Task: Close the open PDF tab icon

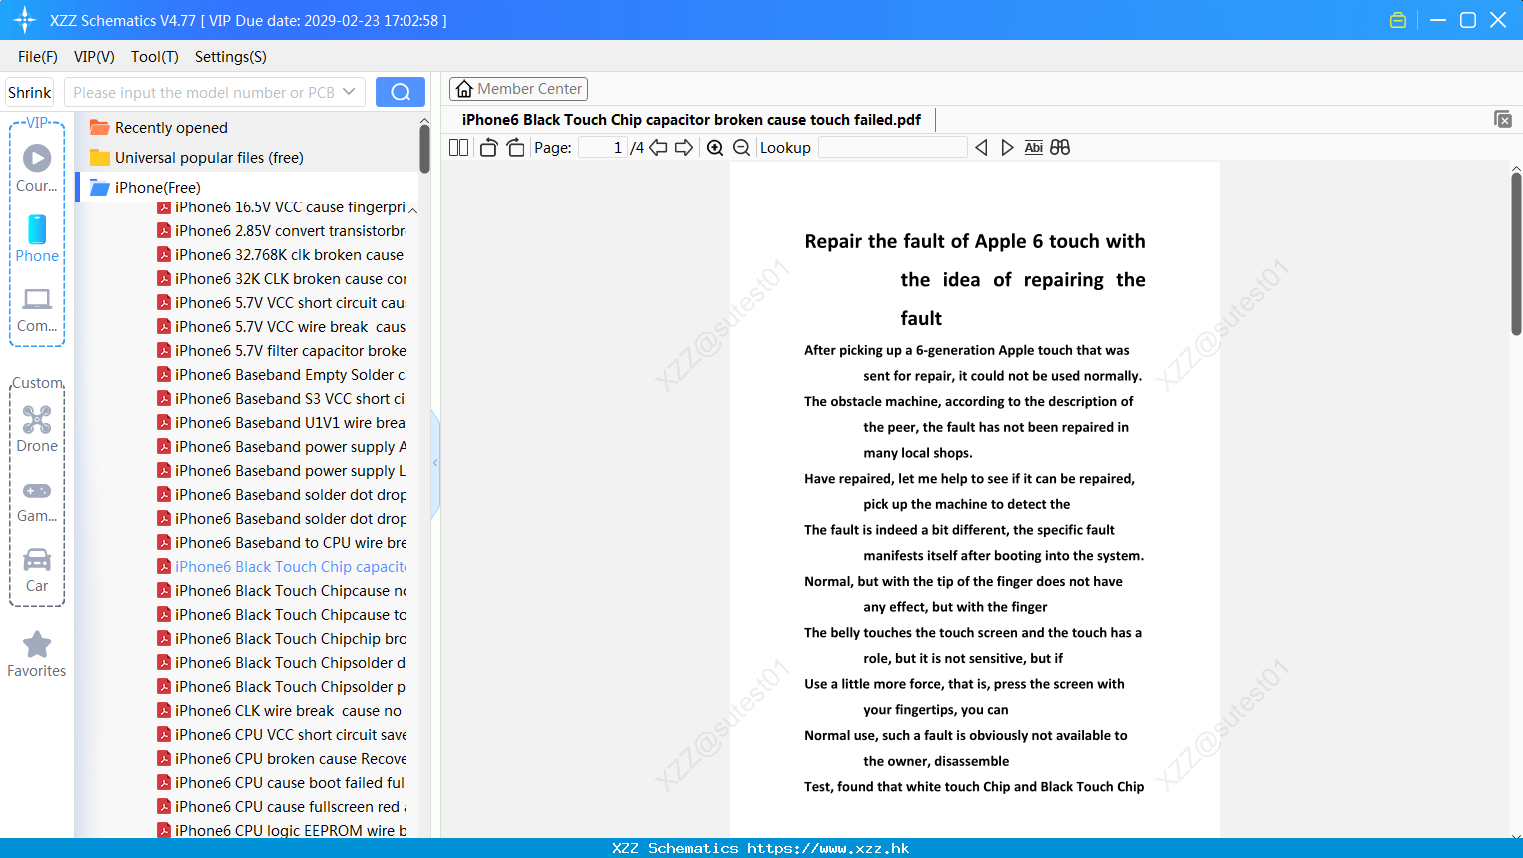Action: coord(1503,119)
